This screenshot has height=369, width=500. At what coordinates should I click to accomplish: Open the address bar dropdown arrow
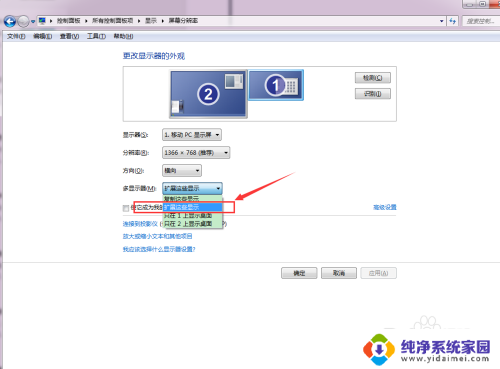(442, 21)
